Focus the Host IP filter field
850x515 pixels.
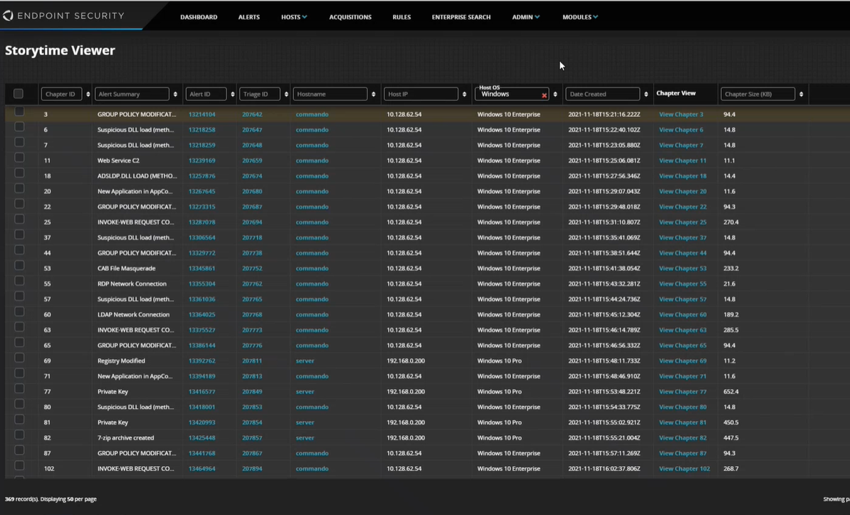click(x=421, y=94)
